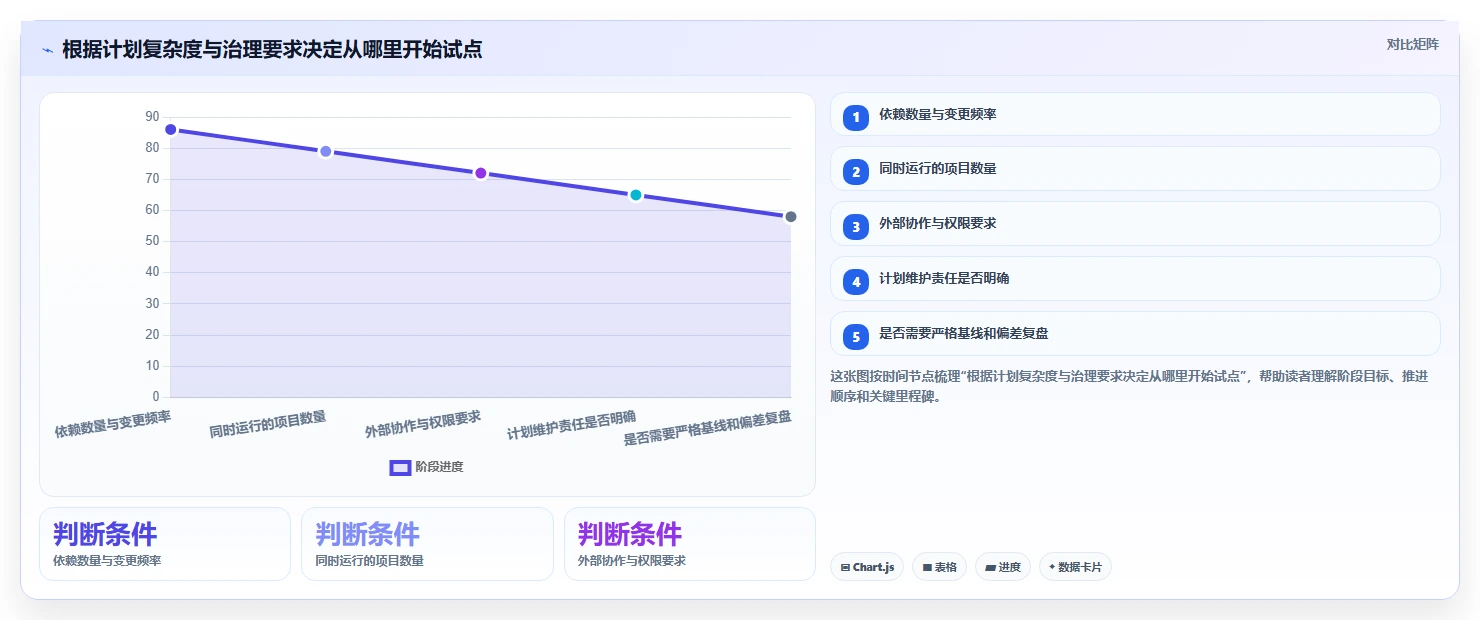Click the y-axis value 90

pyautogui.click(x=152, y=117)
